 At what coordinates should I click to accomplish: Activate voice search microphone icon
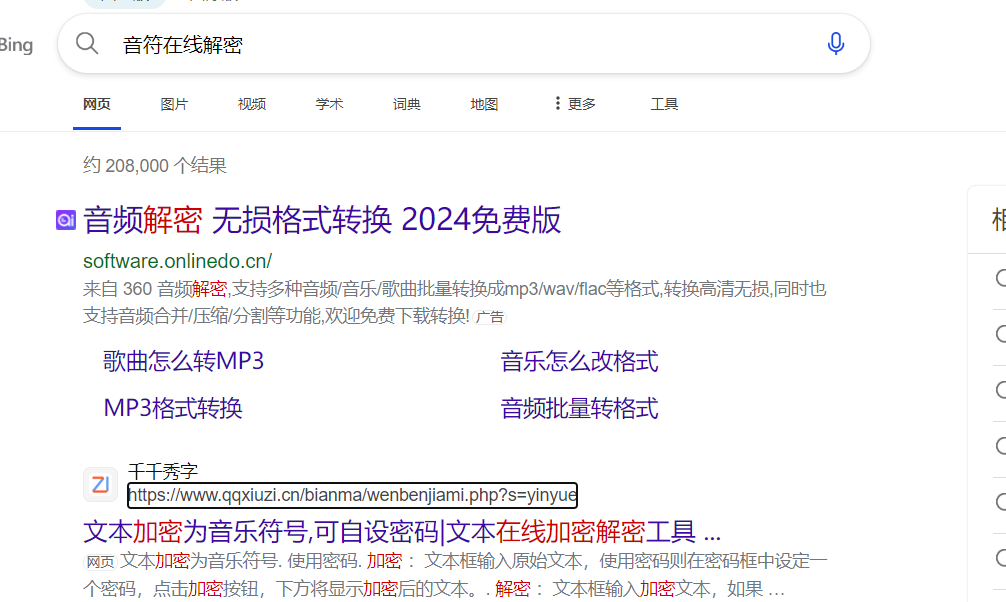tap(835, 44)
